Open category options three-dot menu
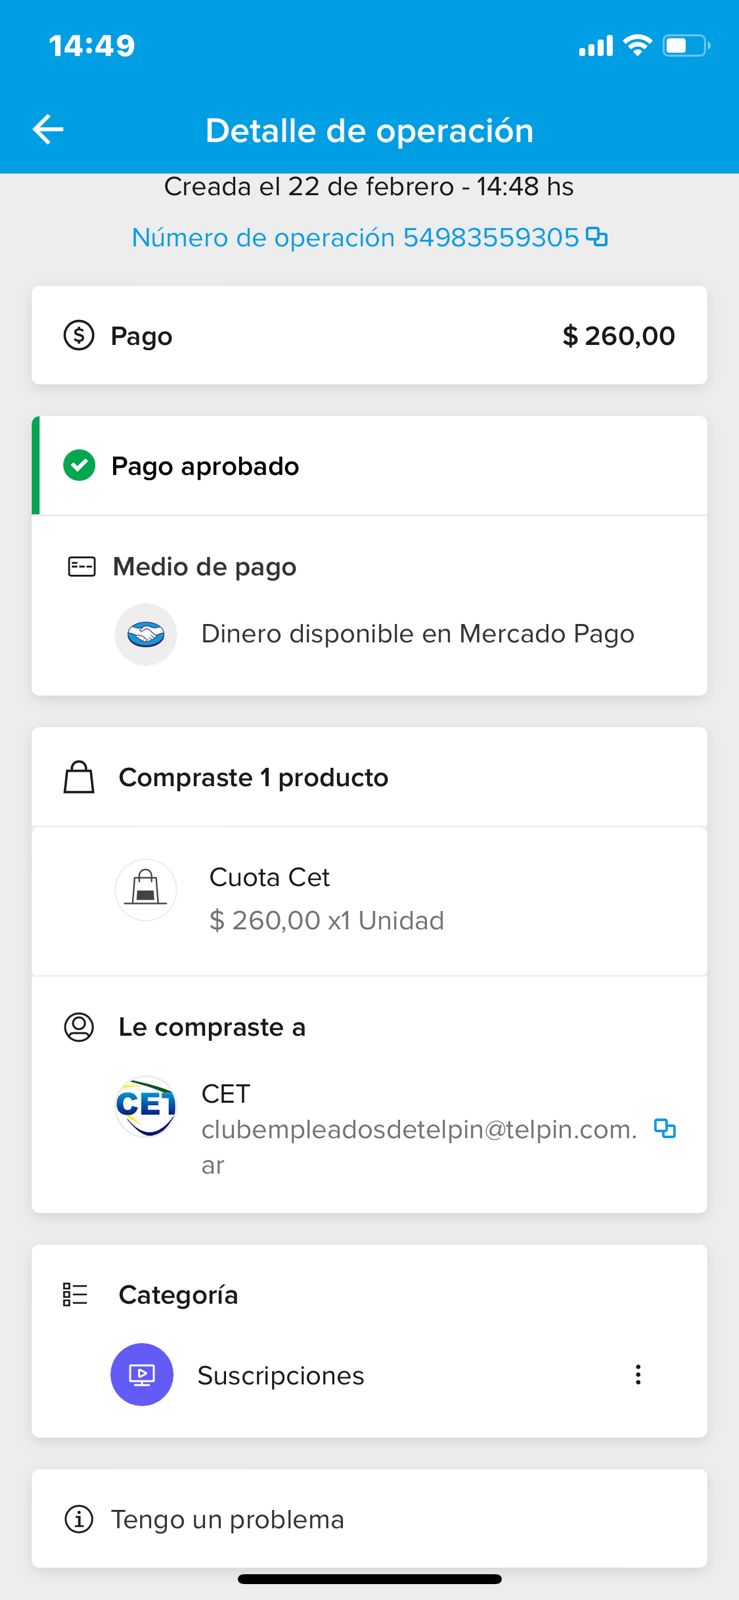The height and width of the screenshot is (1600, 739). [x=638, y=1375]
